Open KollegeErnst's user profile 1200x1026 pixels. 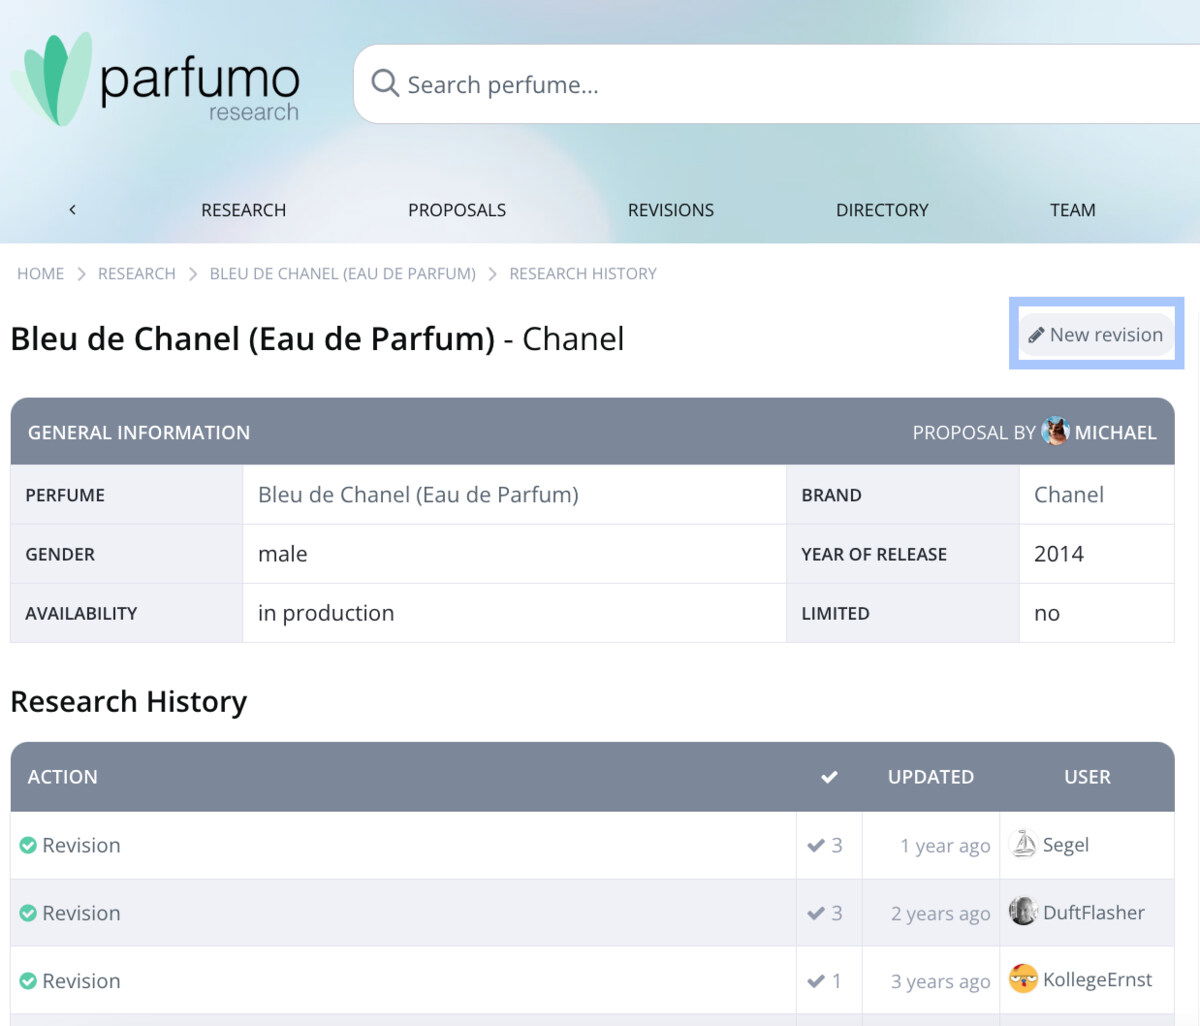pyautogui.click(x=1098, y=979)
